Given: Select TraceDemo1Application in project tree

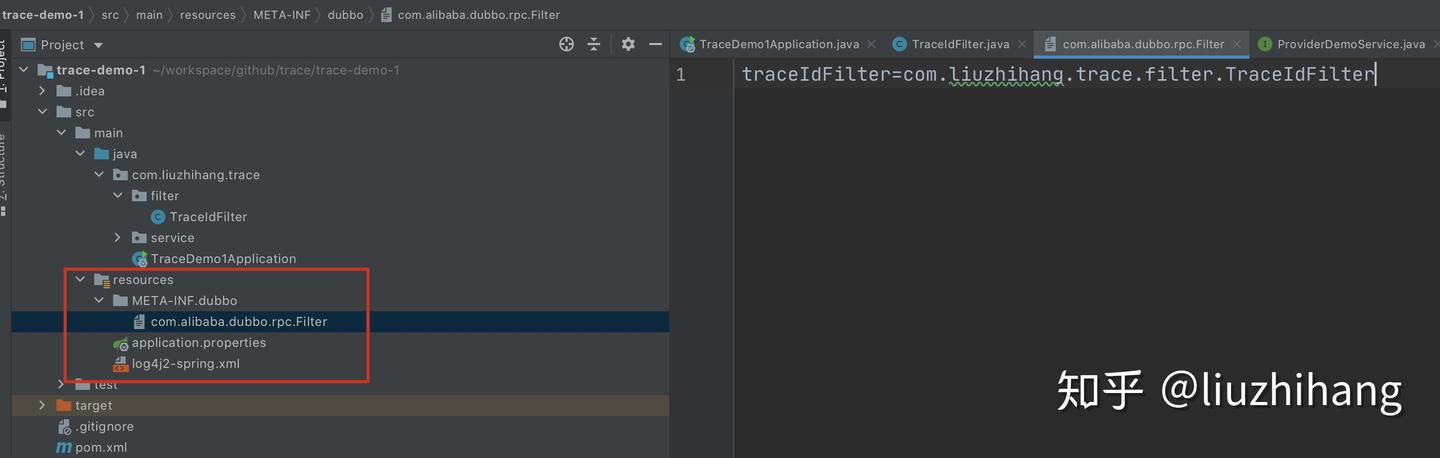Looking at the screenshot, I should [223, 259].
